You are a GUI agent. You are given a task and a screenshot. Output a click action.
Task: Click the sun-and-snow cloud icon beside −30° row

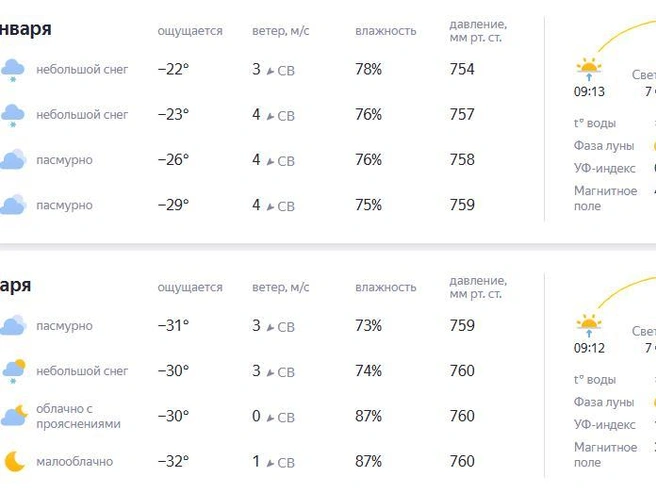tap(13, 371)
